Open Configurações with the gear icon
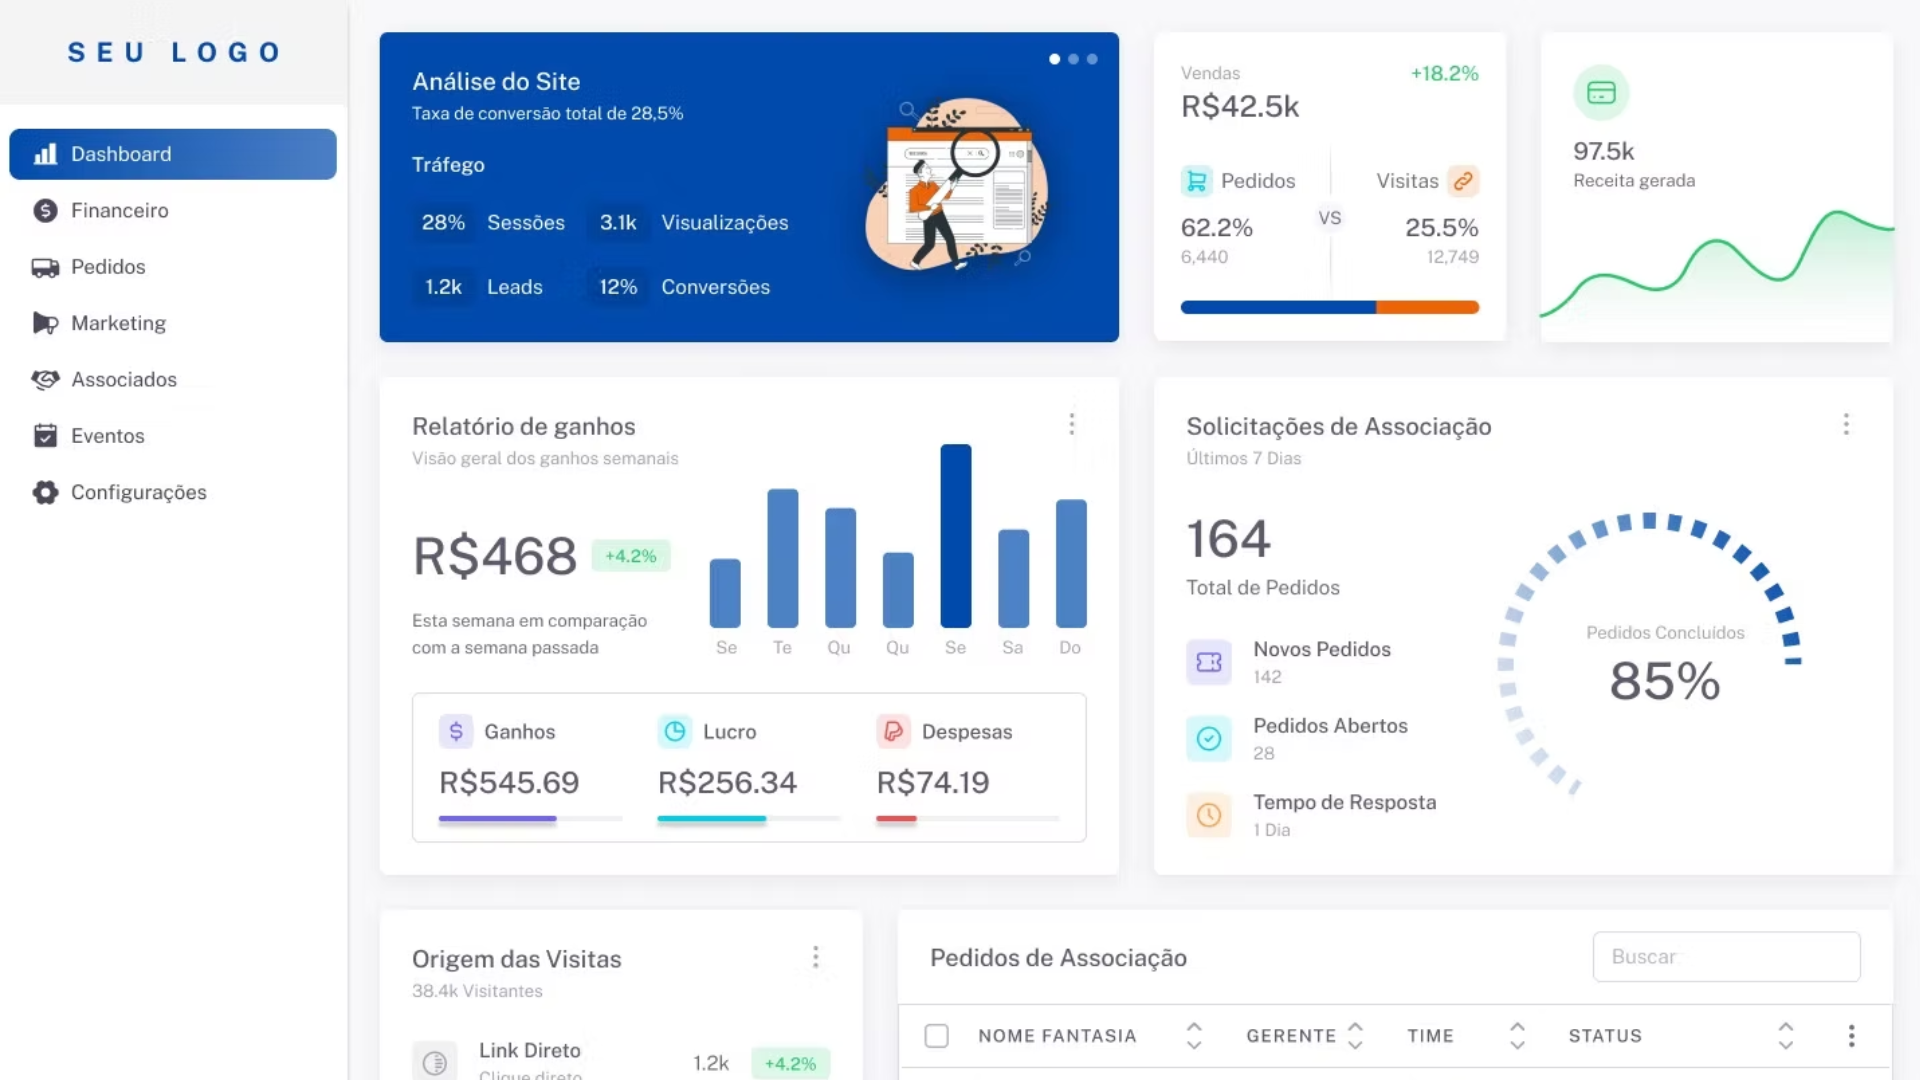 click(45, 492)
